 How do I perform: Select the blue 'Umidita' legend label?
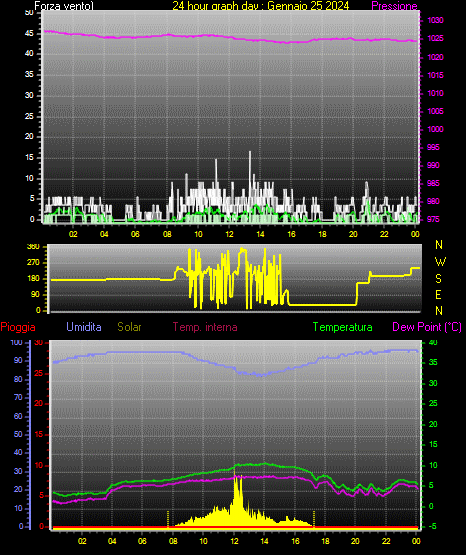click(84, 327)
